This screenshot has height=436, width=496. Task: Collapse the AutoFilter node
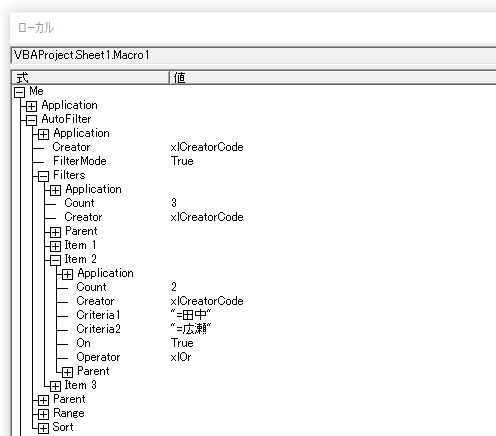(31, 120)
